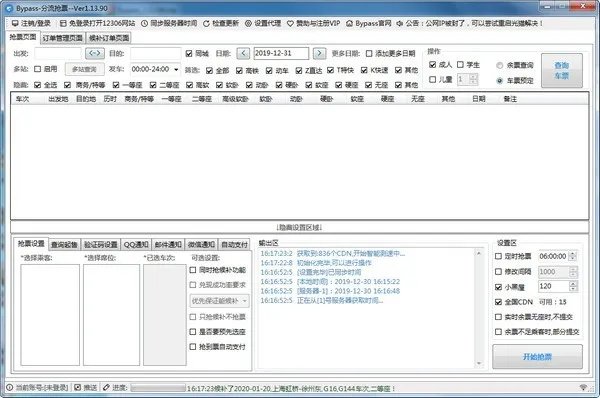
Task: Collapse the 隐藏设置区域 settings bar
Action: pos(299,227)
